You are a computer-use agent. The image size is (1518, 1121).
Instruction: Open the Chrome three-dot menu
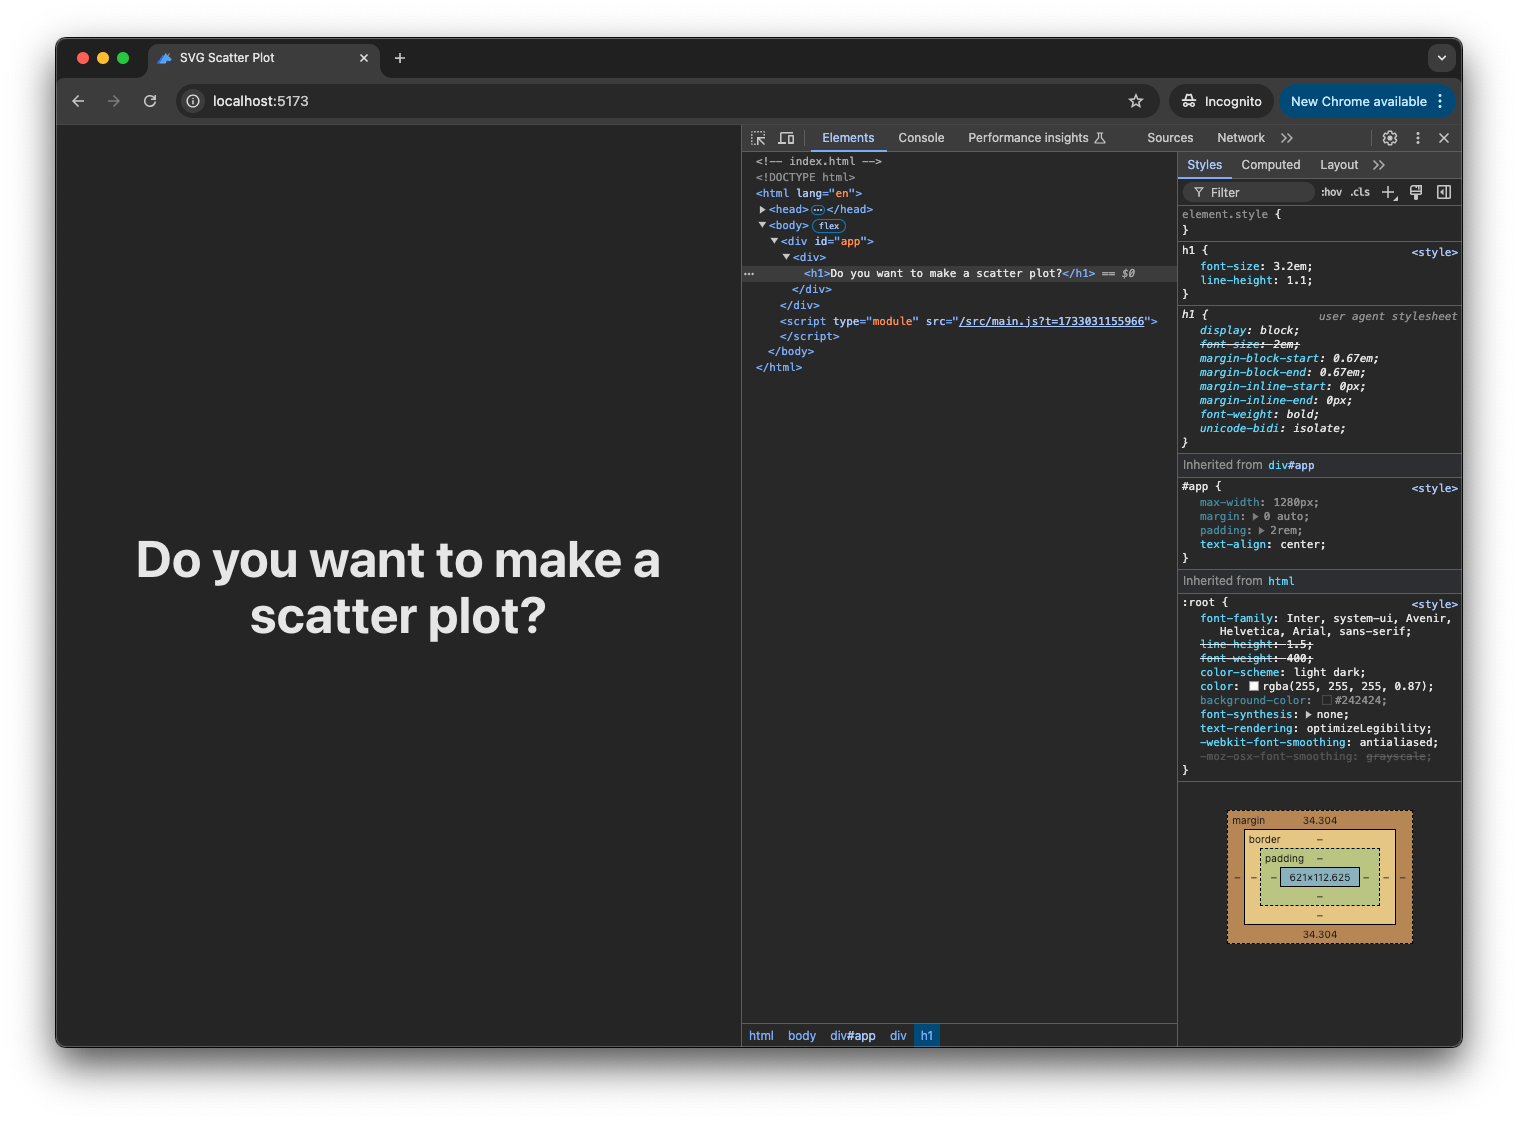pyautogui.click(x=1440, y=101)
